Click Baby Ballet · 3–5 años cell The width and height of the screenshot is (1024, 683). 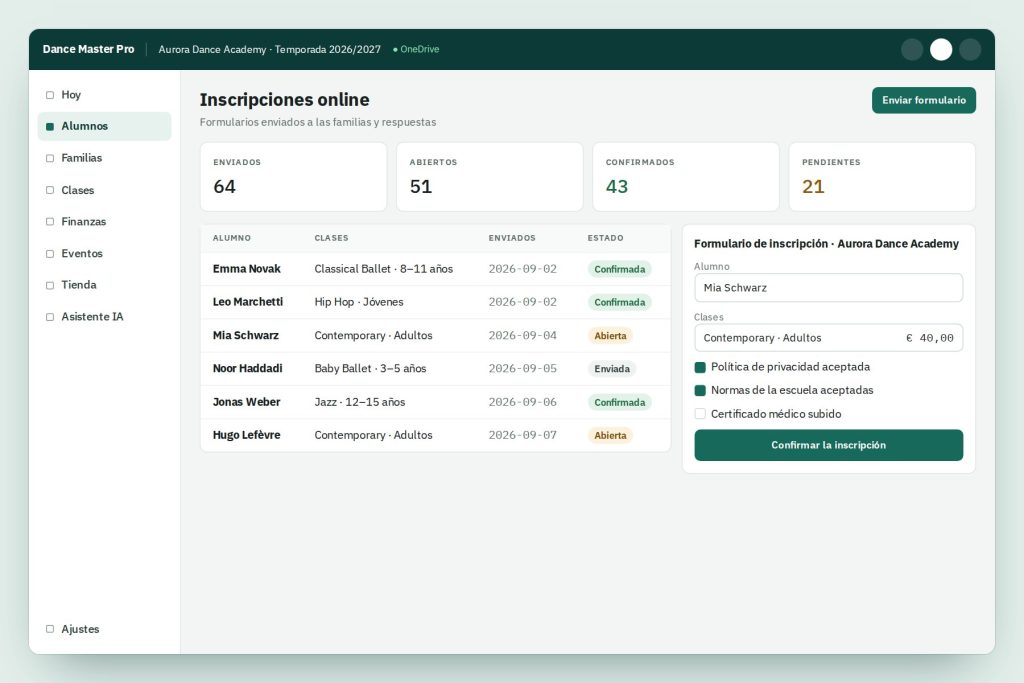click(370, 369)
